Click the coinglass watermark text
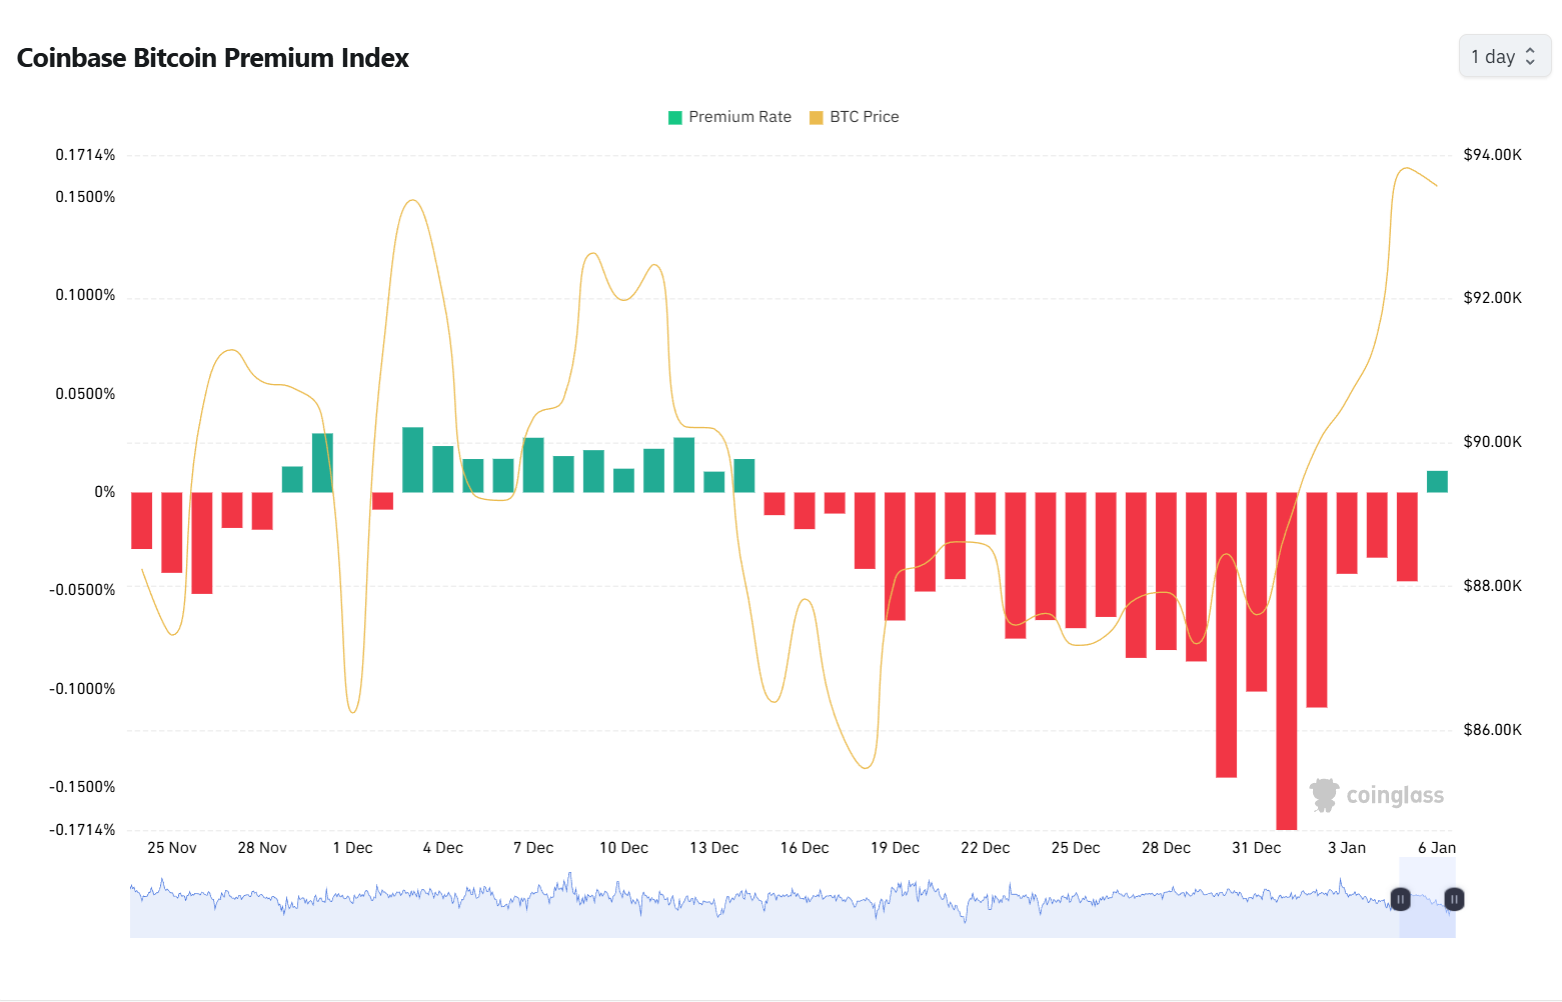Screen dimensions: 1562x1002 click(x=1395, y=795)
